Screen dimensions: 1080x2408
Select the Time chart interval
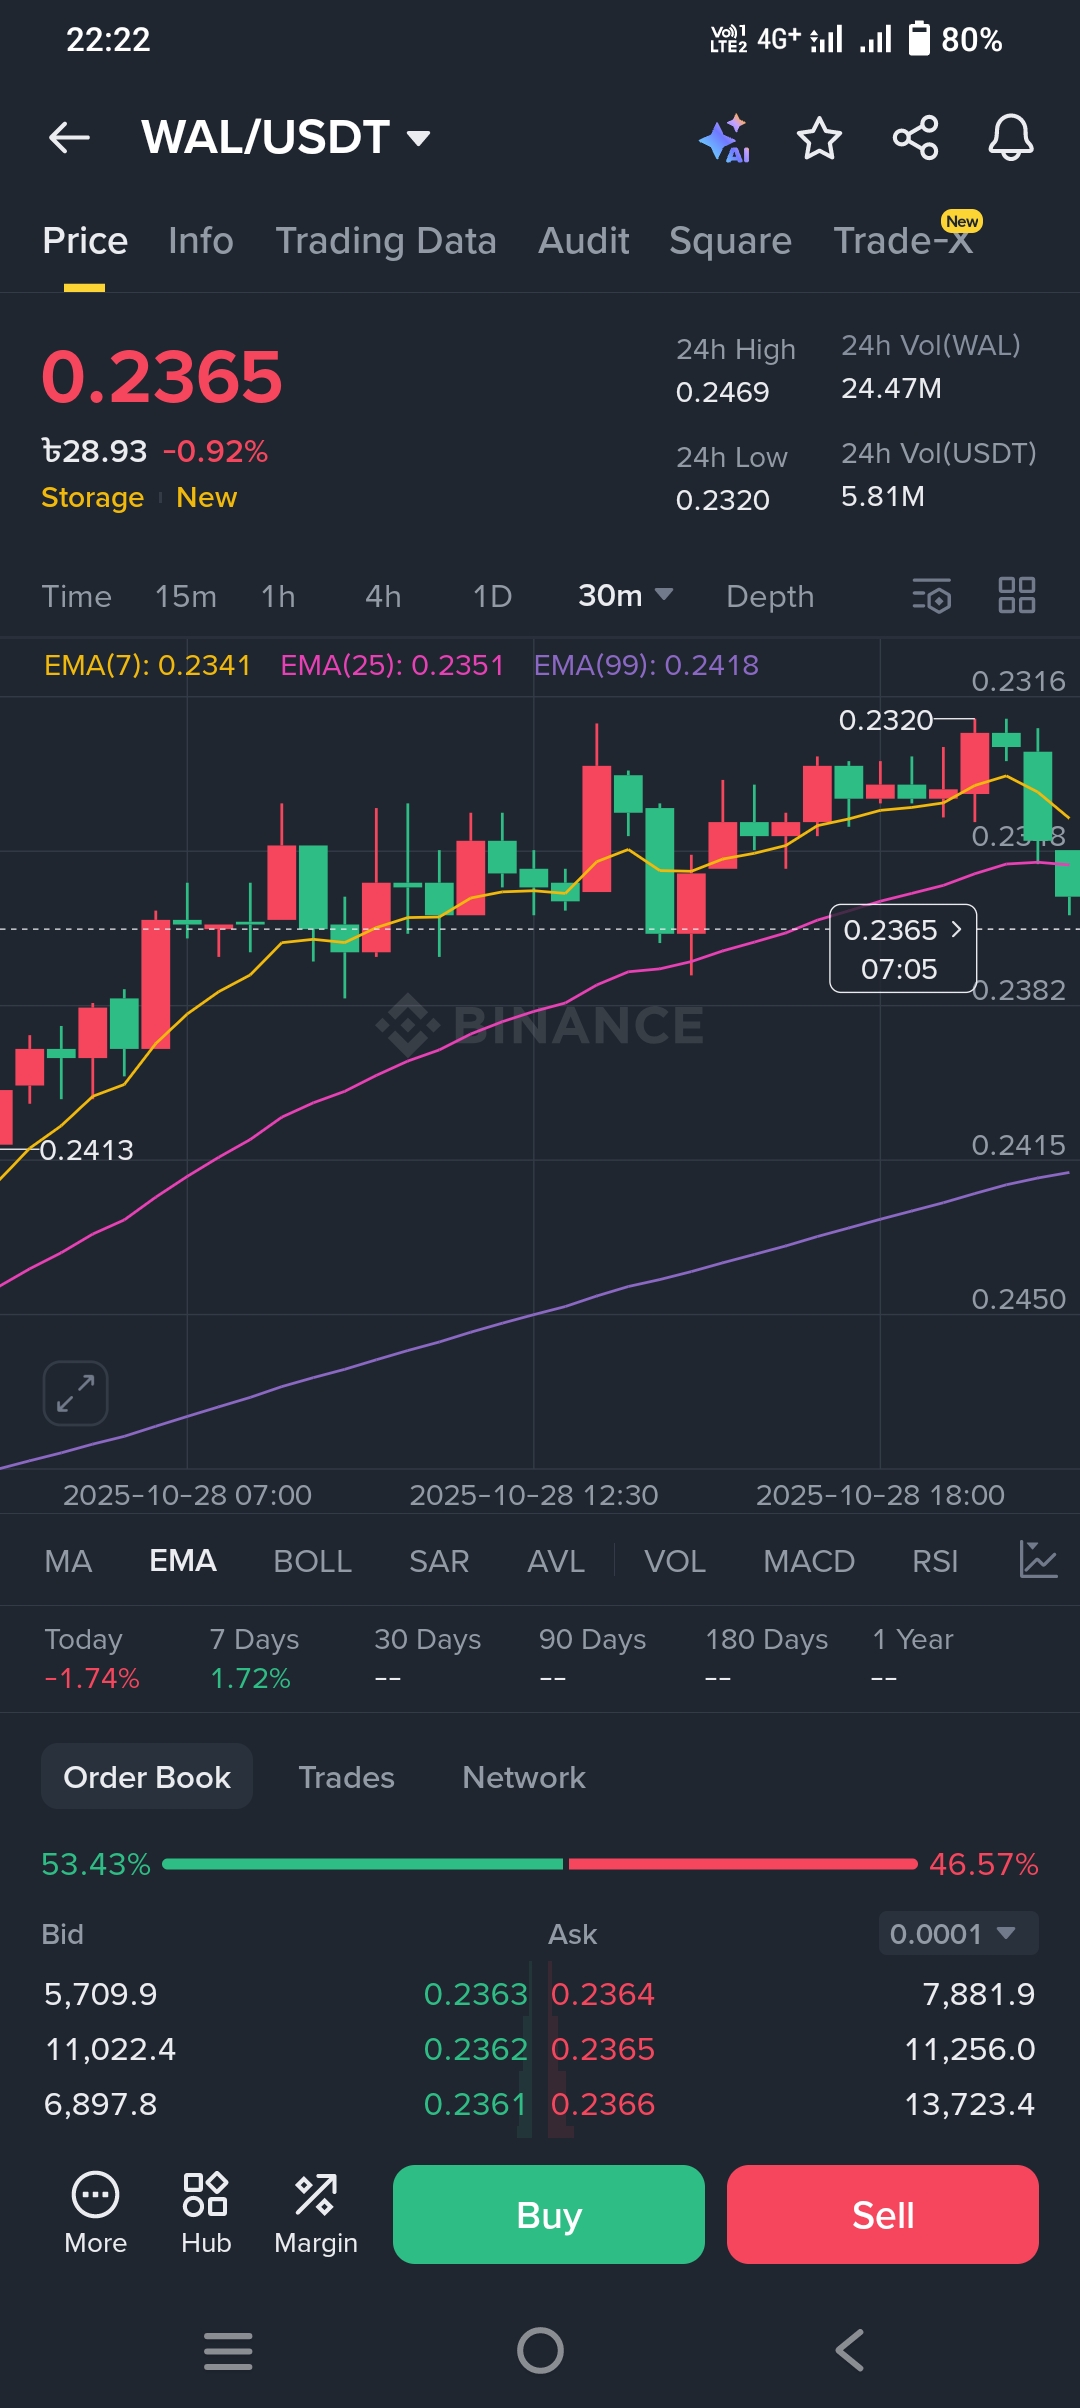(x=76, y=596)
